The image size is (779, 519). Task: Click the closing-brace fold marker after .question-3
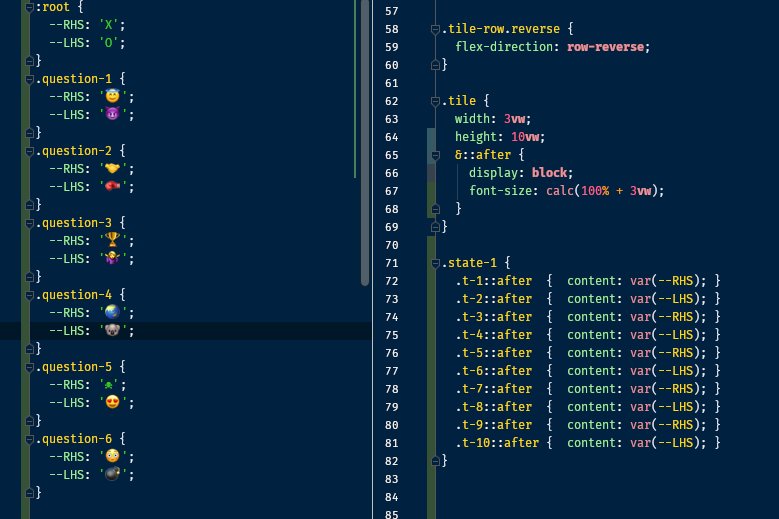pyautogui.click(x=29, y=277)
